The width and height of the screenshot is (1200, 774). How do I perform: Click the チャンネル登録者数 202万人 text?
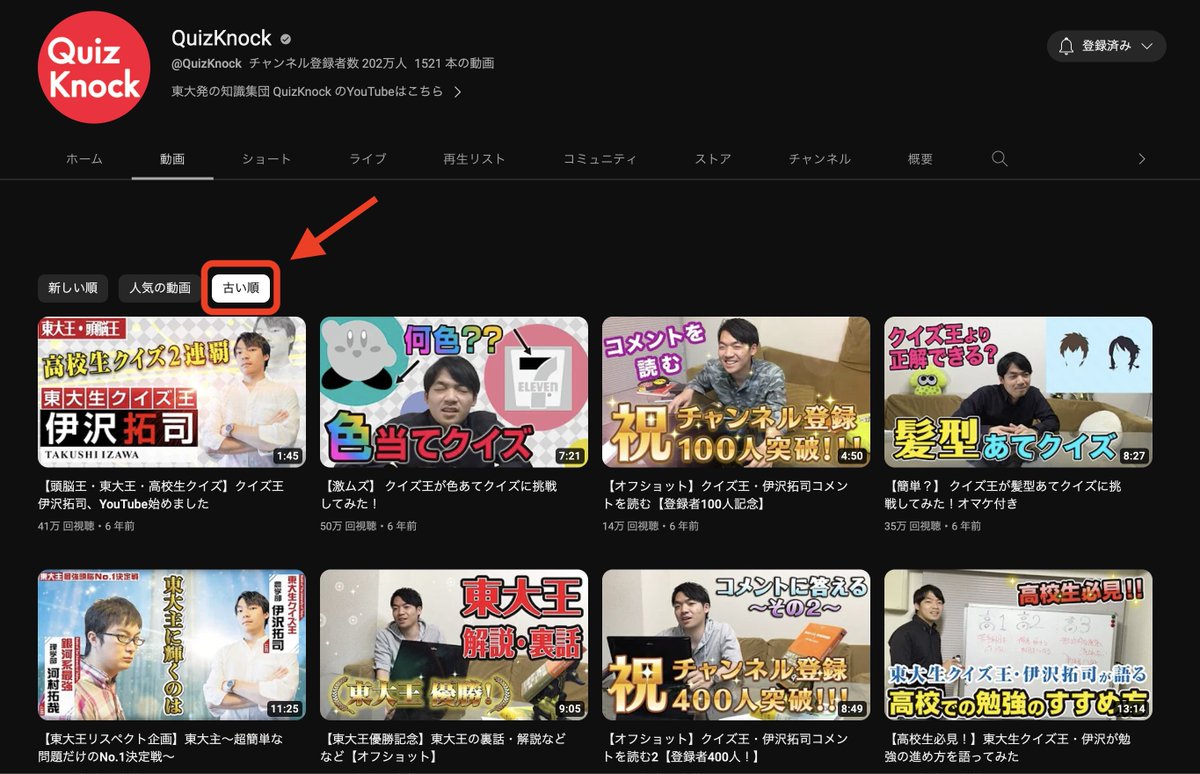tap(328, 64)
